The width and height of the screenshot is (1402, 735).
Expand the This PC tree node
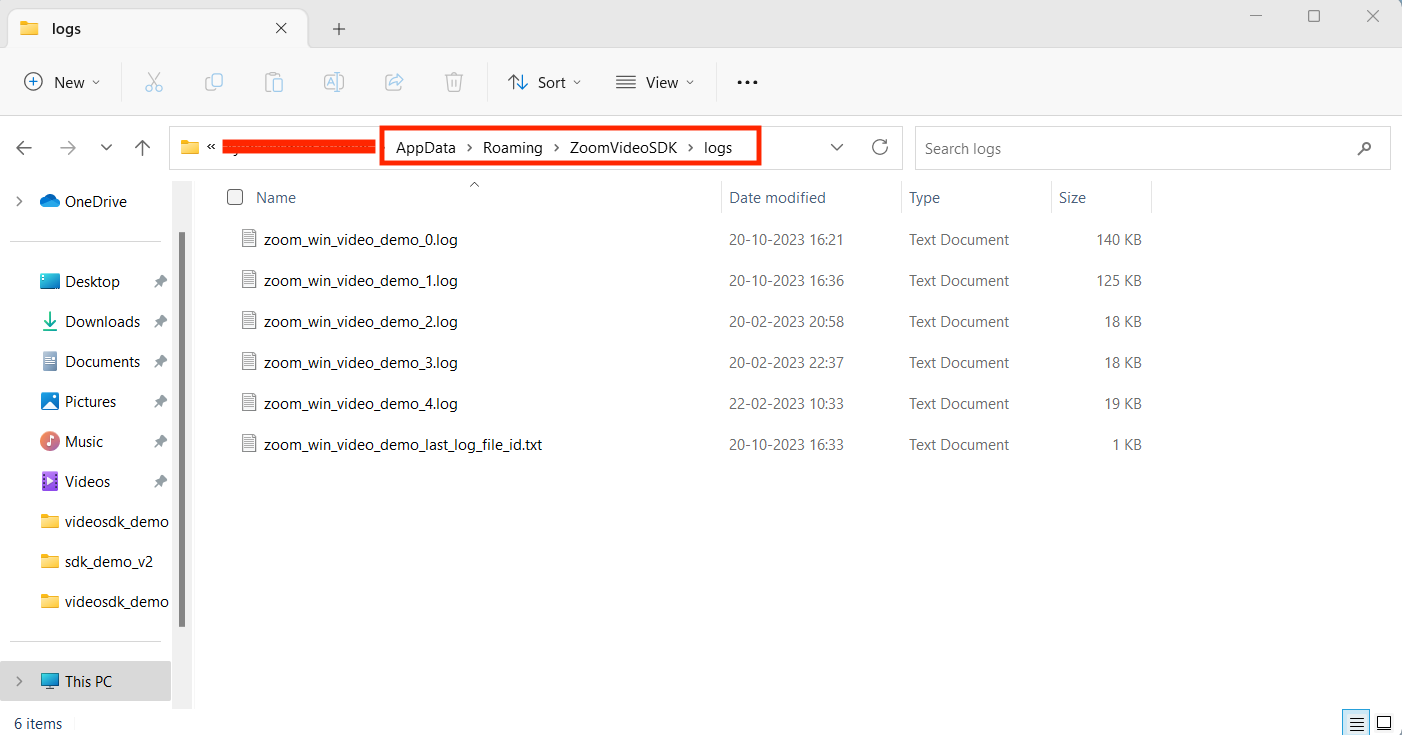[x=19, y=681]
